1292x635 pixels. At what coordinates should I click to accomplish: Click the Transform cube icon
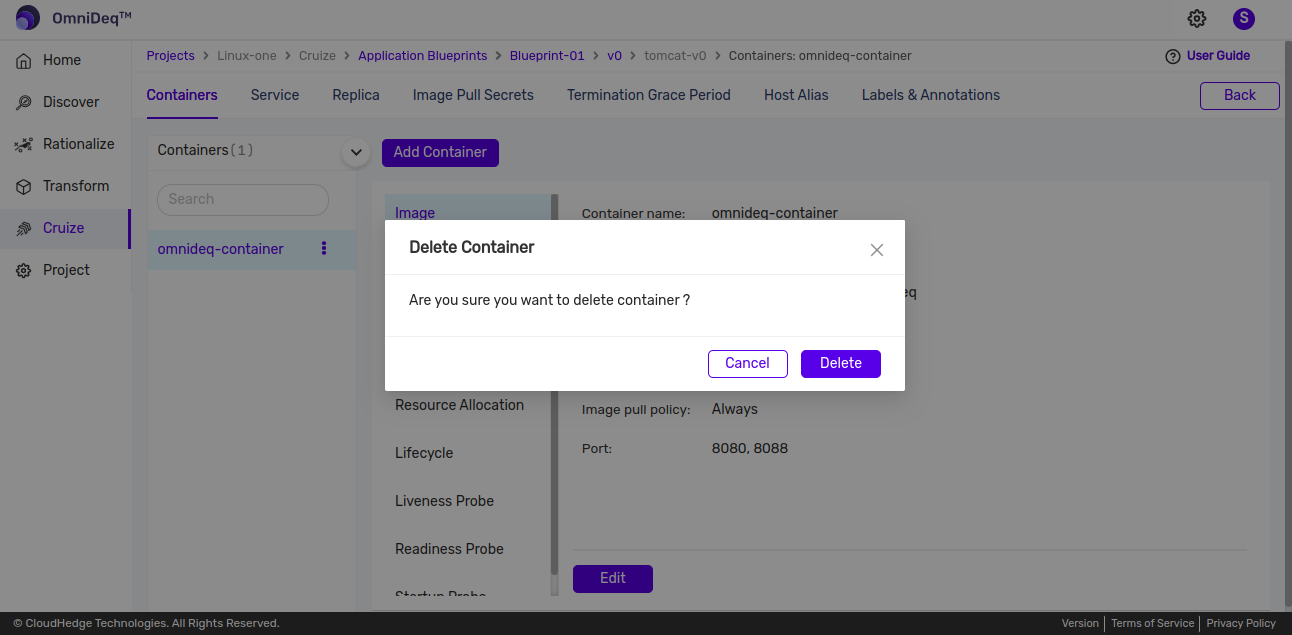[24, 187]
